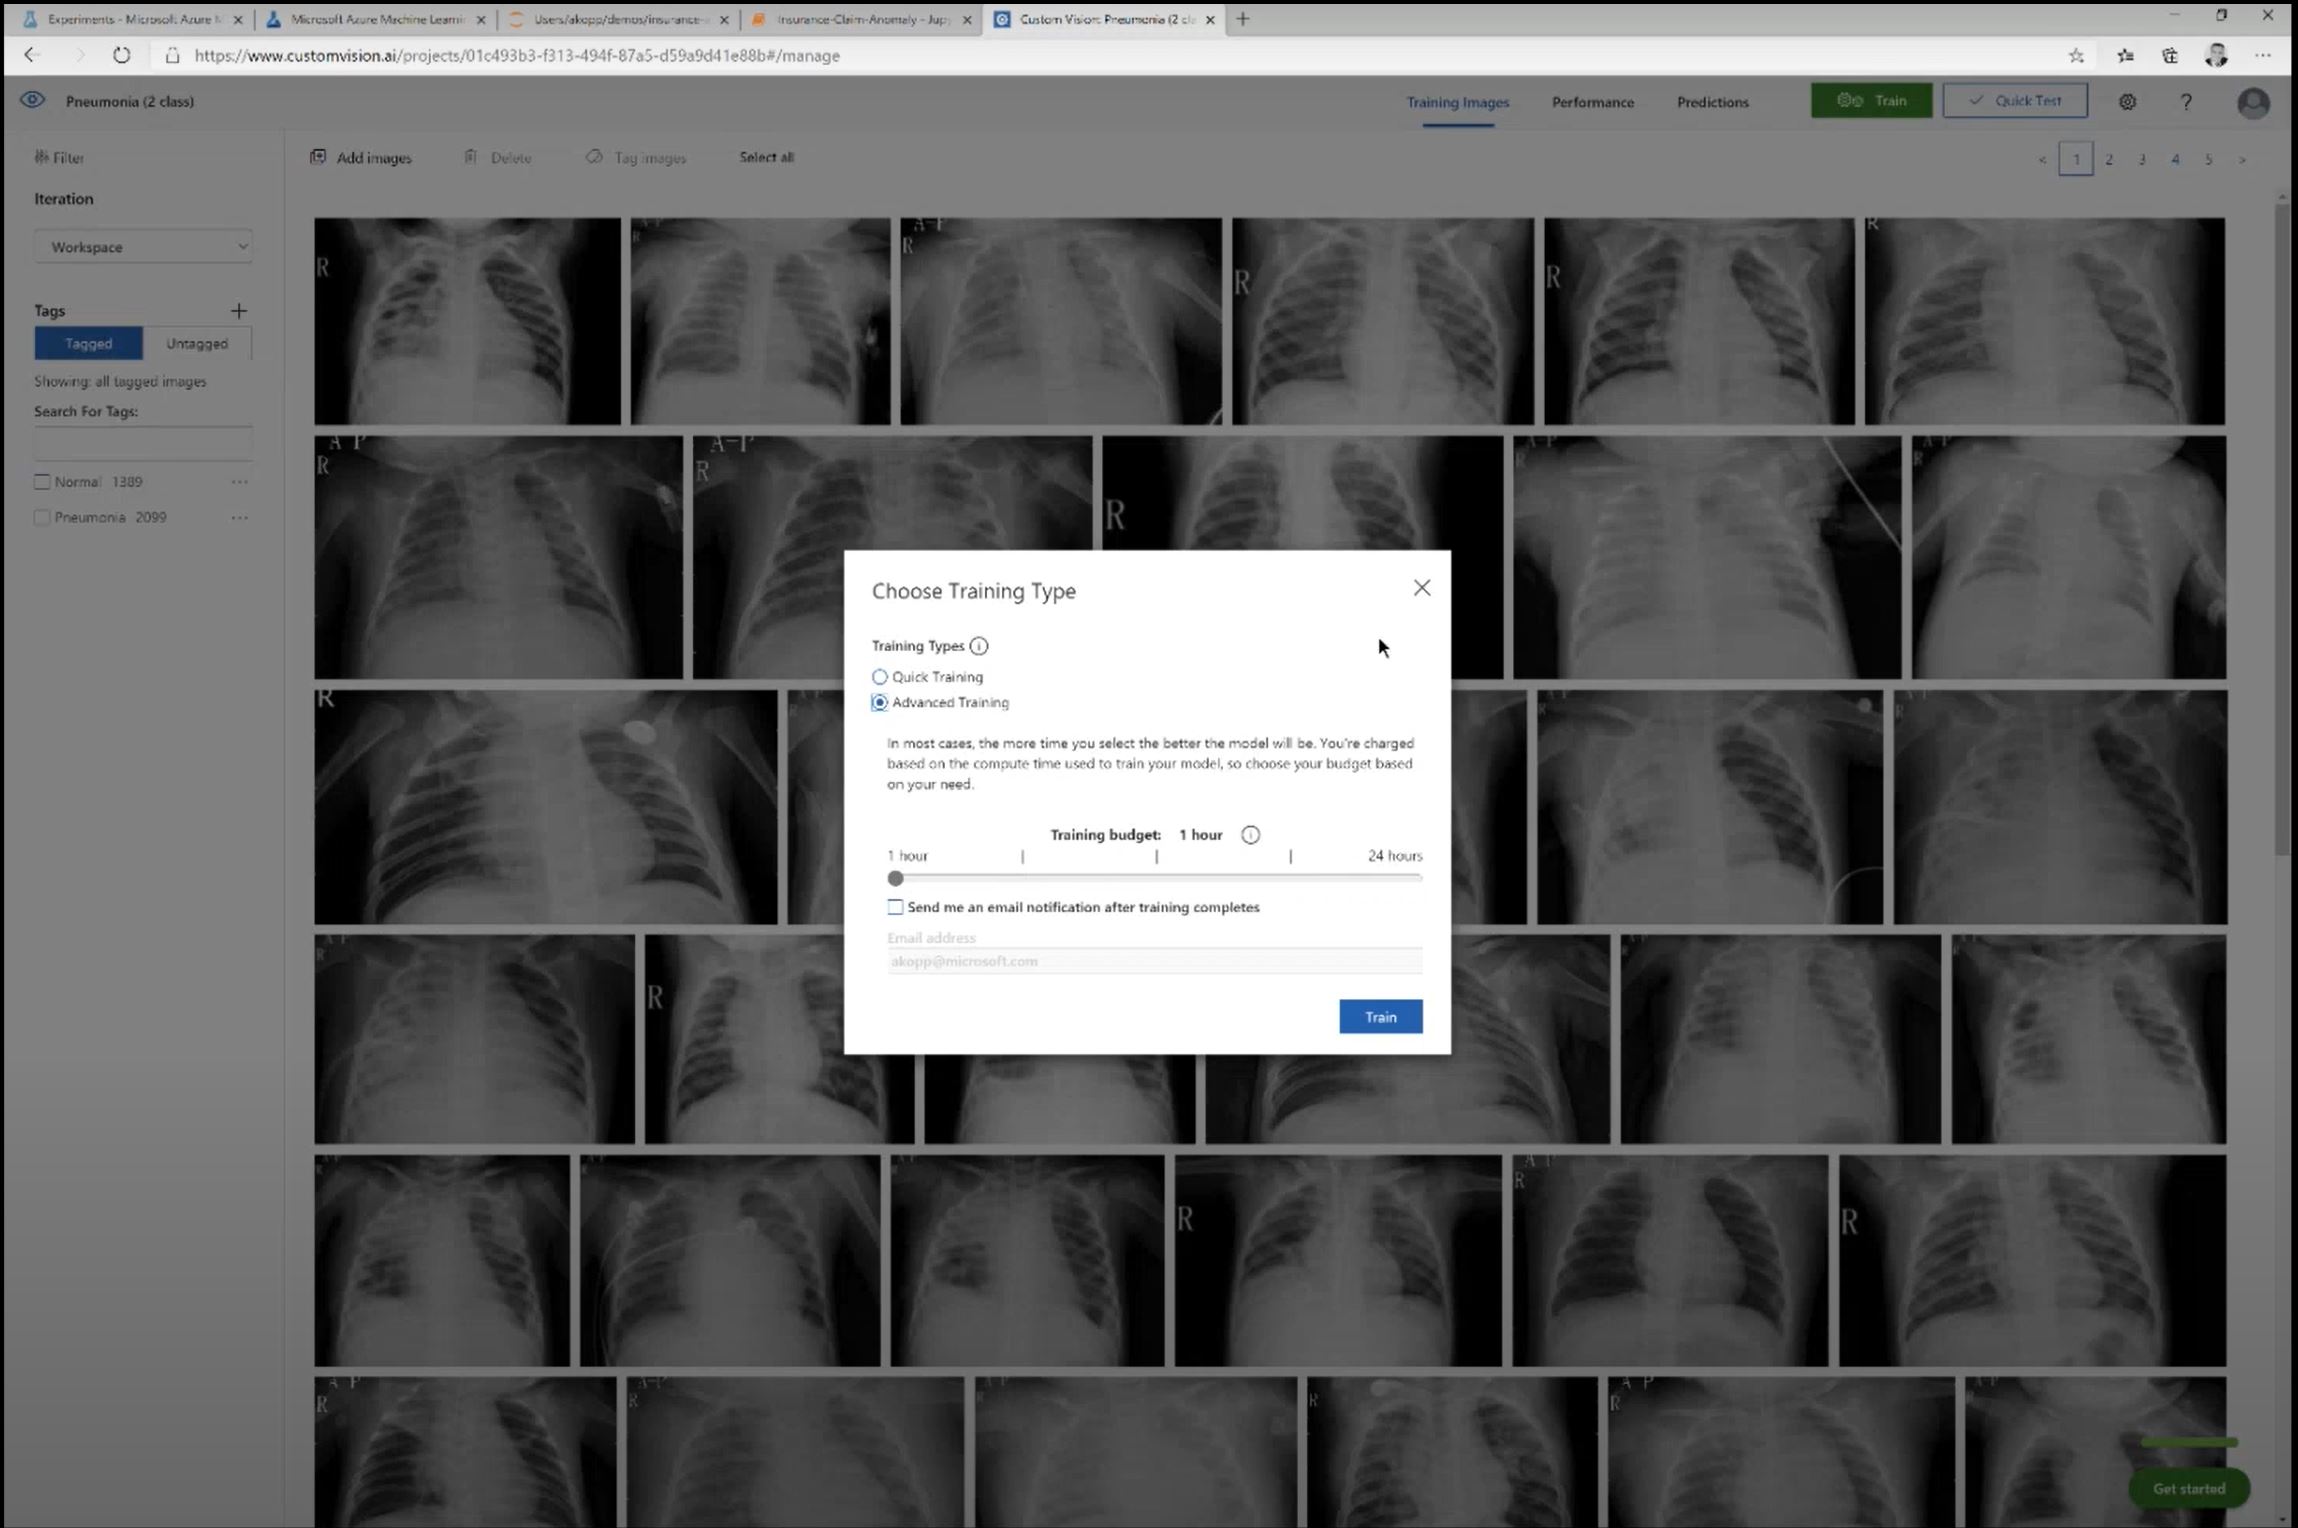Close the Choose Training Type dialog
This screenshot has width=2298, height=1528.
[1421, 588]
